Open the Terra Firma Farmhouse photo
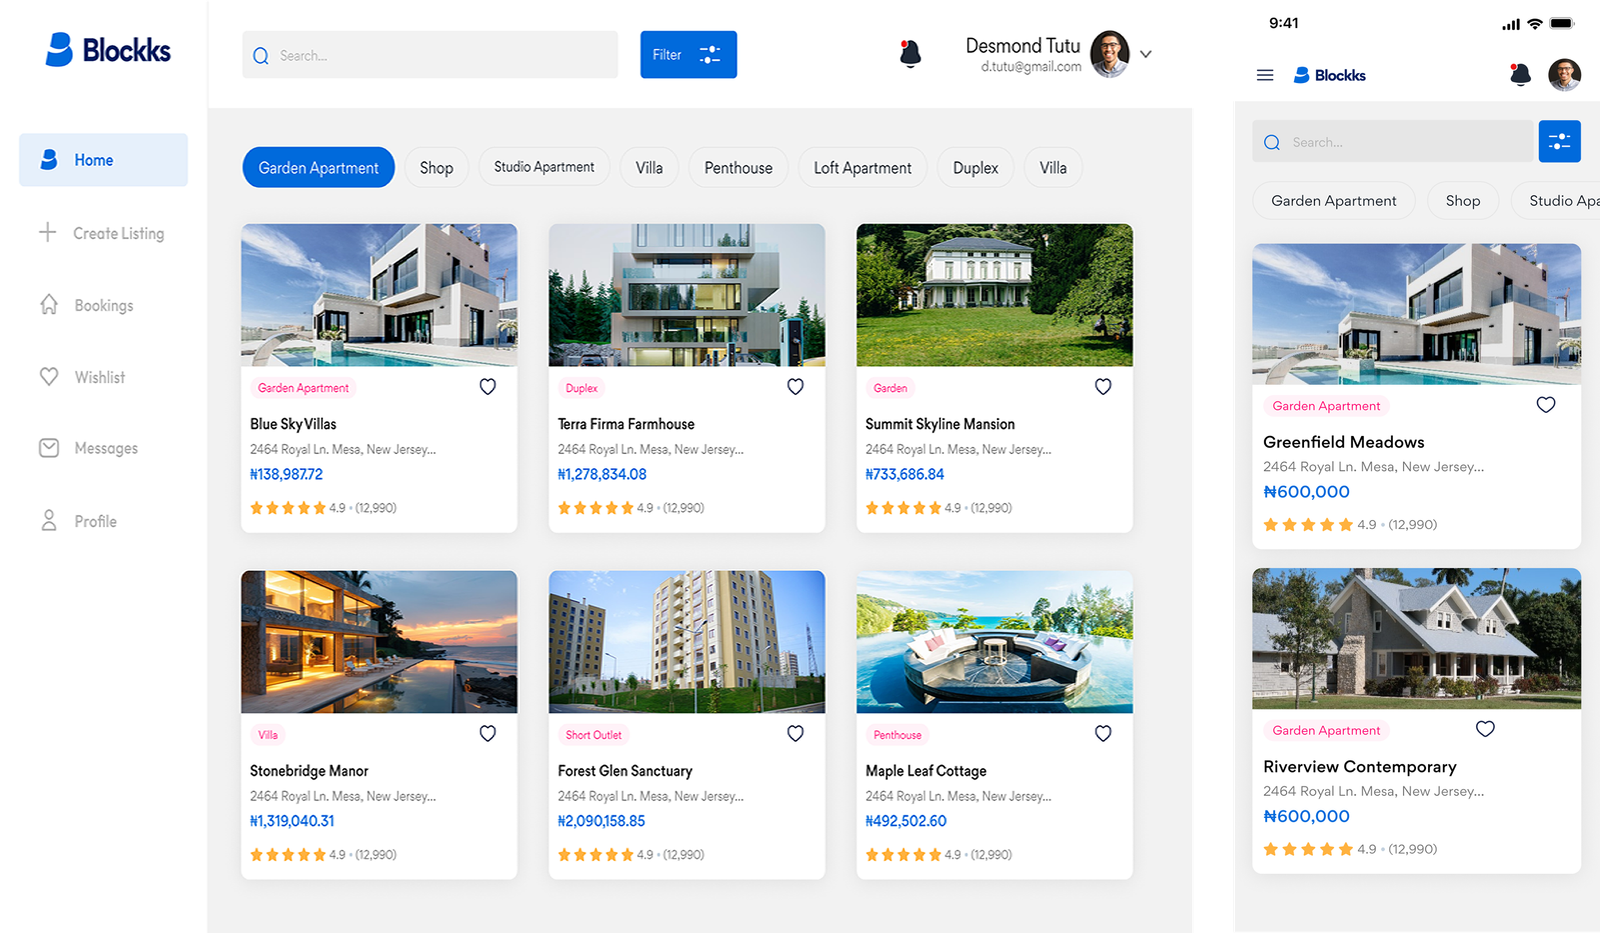This screenshot has height=933, width=1600. tap(687, 295)
